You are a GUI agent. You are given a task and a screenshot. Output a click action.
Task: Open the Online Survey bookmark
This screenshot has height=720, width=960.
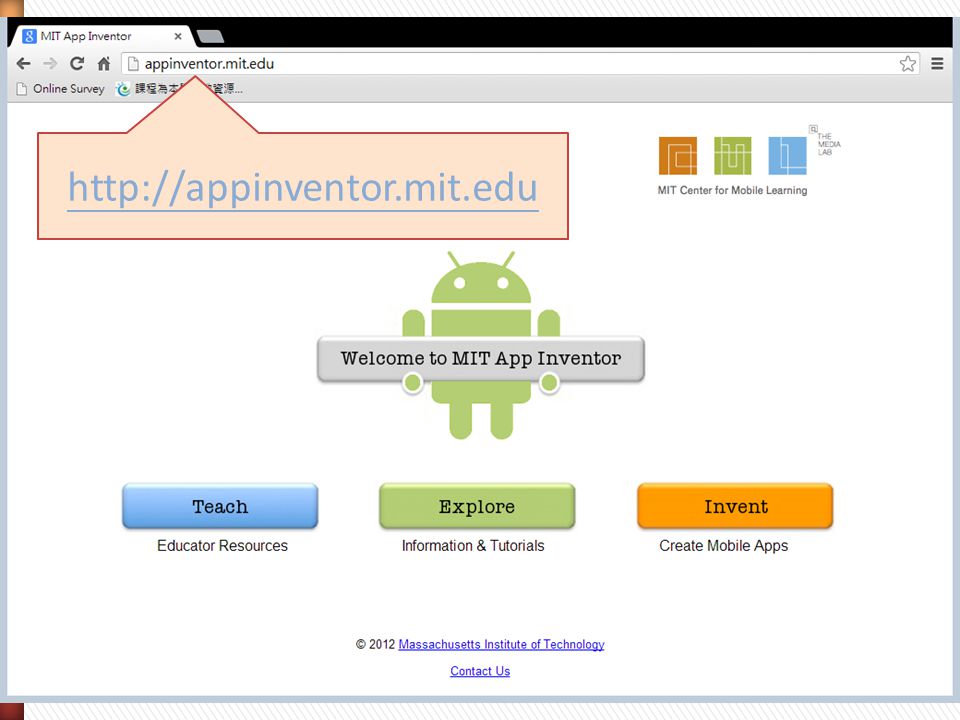click(x=61, y=89)
